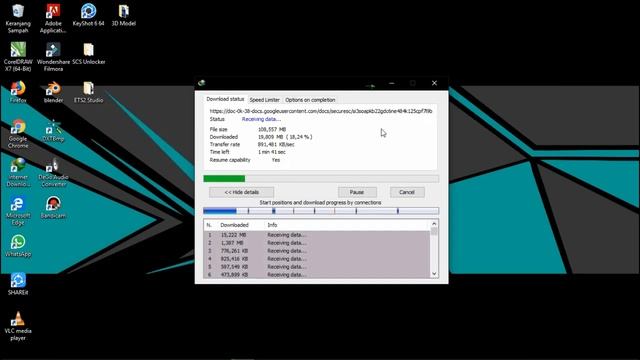Click the green overall download progress bar
The height and width of the screenshot is (360, 640).
321,178
